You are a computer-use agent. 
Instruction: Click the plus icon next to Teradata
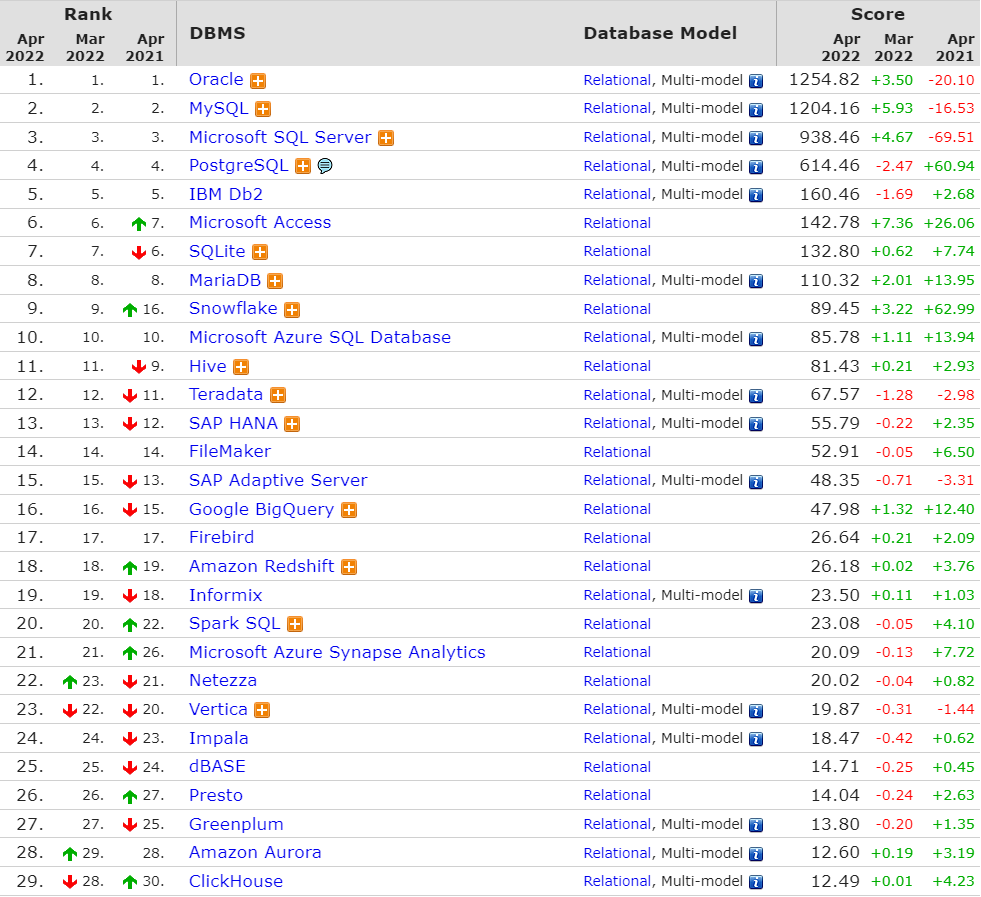point(278,395)
